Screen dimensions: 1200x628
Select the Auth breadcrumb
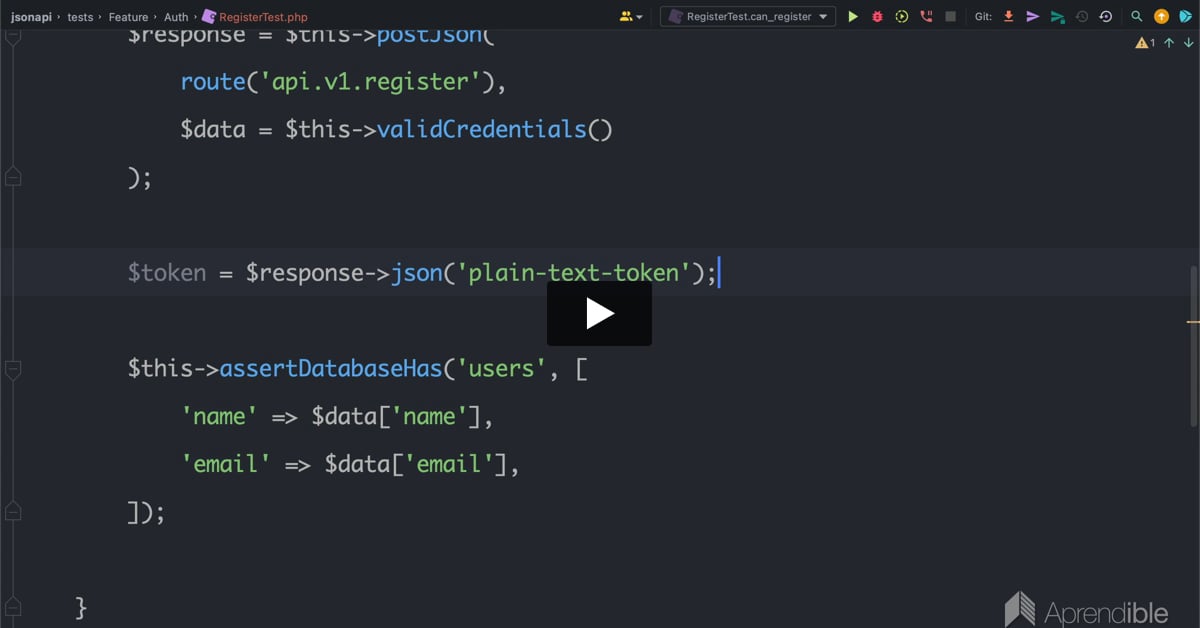point(176,16)
